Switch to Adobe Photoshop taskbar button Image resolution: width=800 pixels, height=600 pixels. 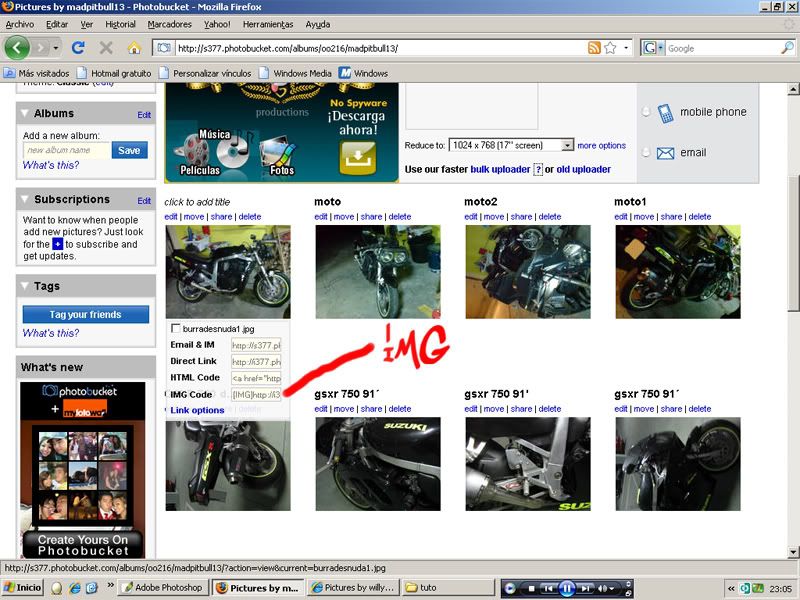[163, 588]
